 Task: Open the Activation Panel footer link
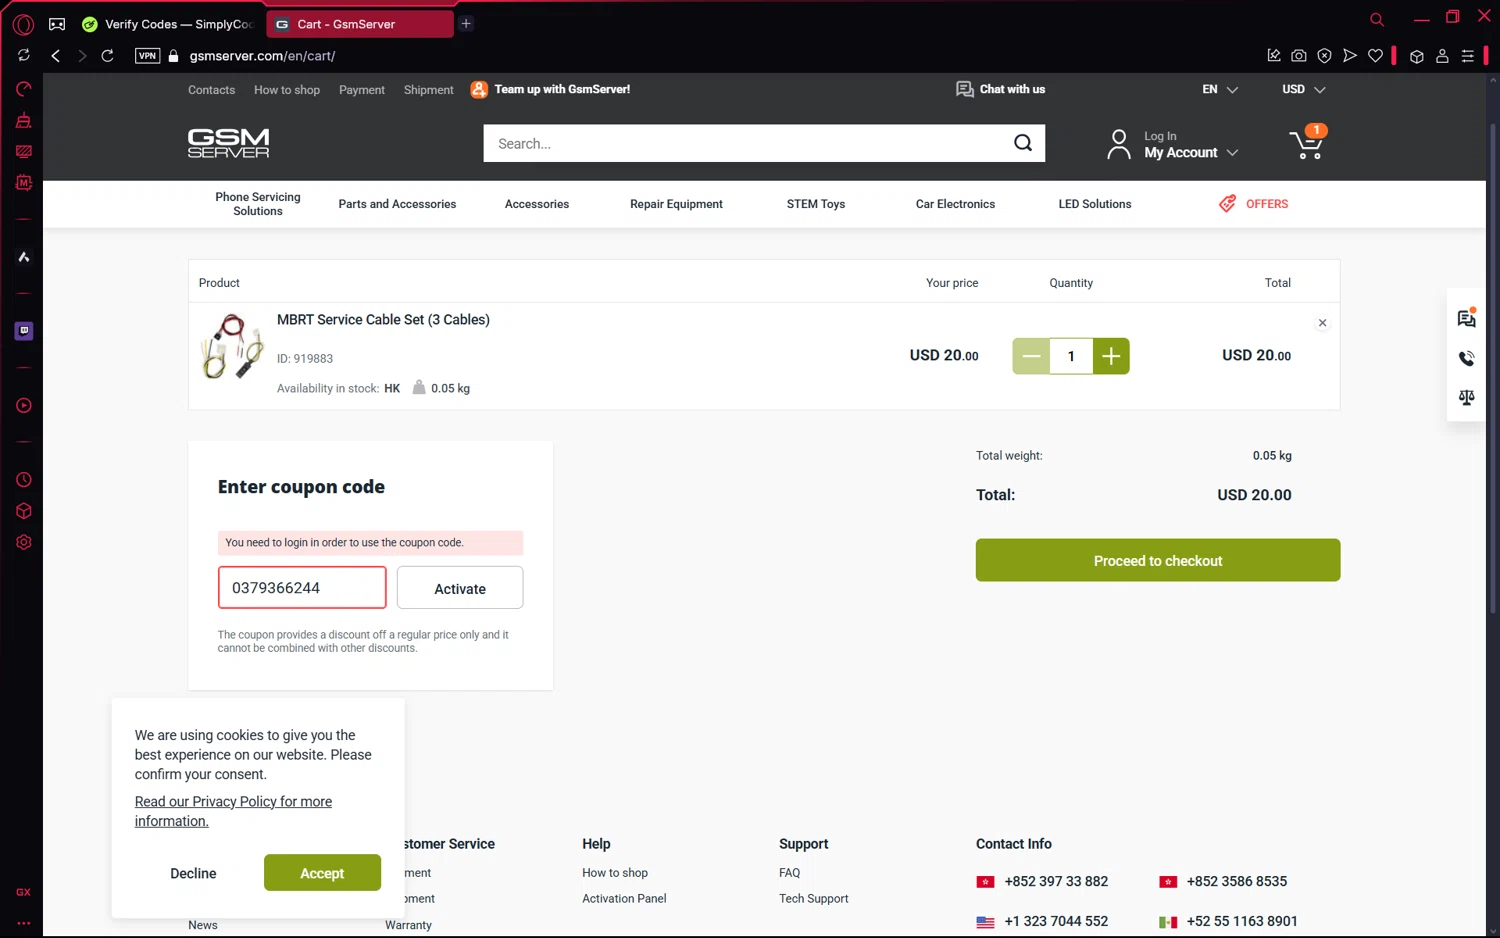coord(624,899)
